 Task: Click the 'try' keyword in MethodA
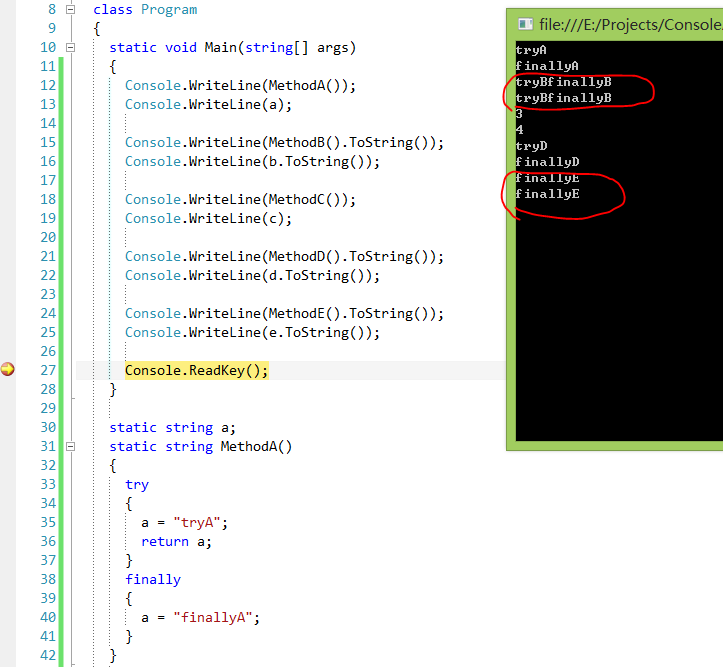coord(137,485)
